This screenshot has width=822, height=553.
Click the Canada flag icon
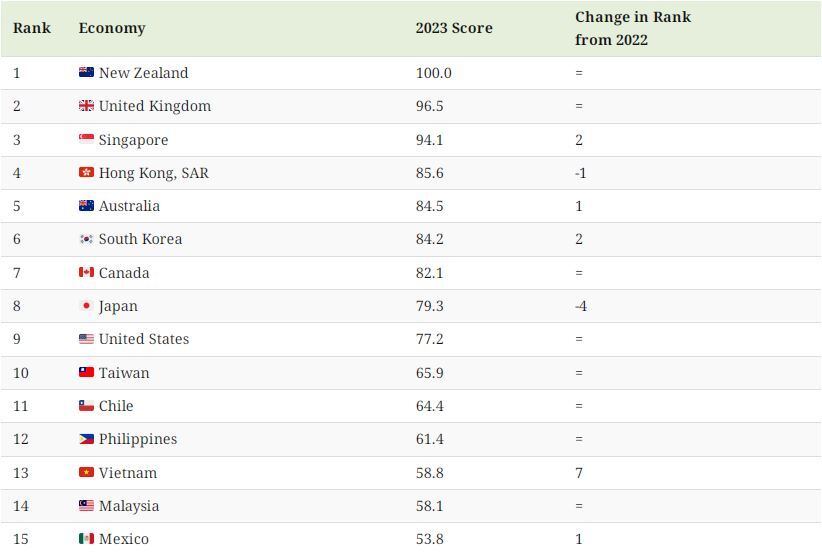(86, 273)
